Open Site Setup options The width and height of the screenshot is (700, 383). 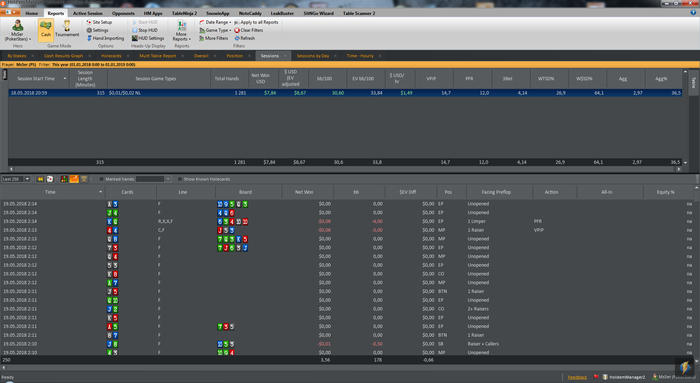(99, 22)
